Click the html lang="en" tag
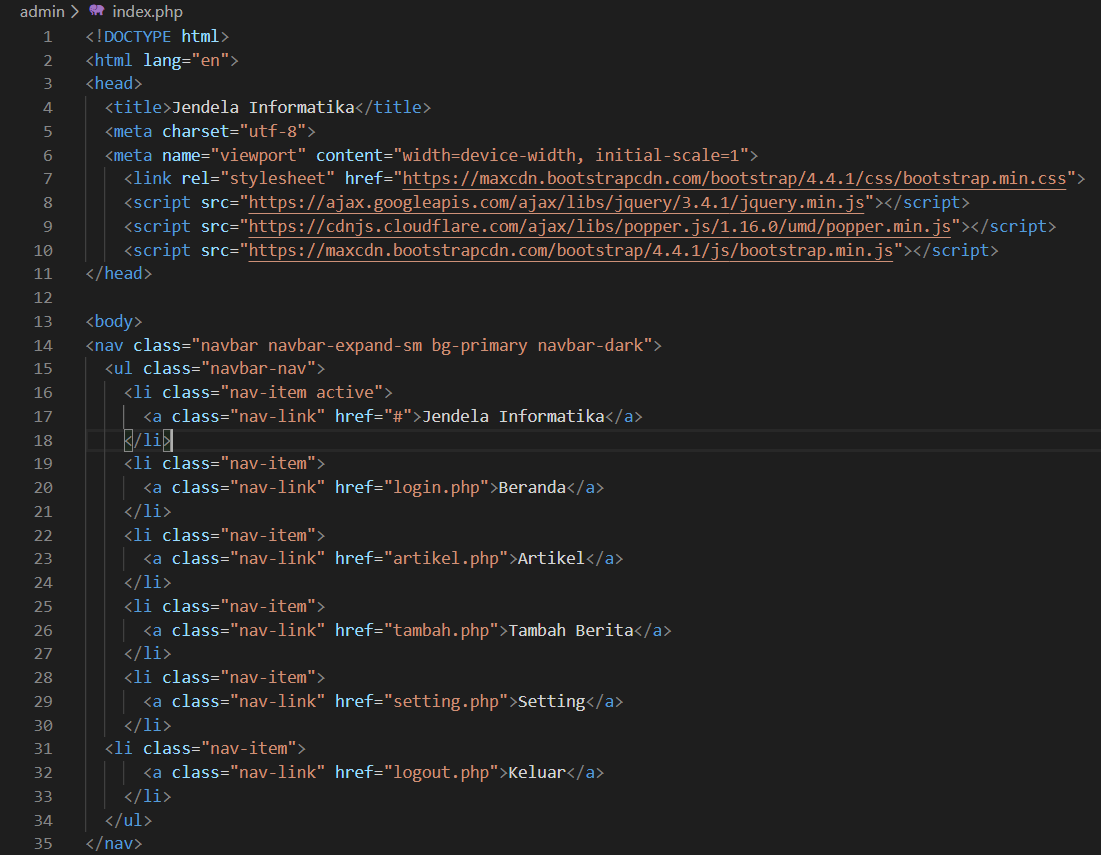The width and height of the screenshot is (1101, 855). pyautogui.click(x=162, y=60)
